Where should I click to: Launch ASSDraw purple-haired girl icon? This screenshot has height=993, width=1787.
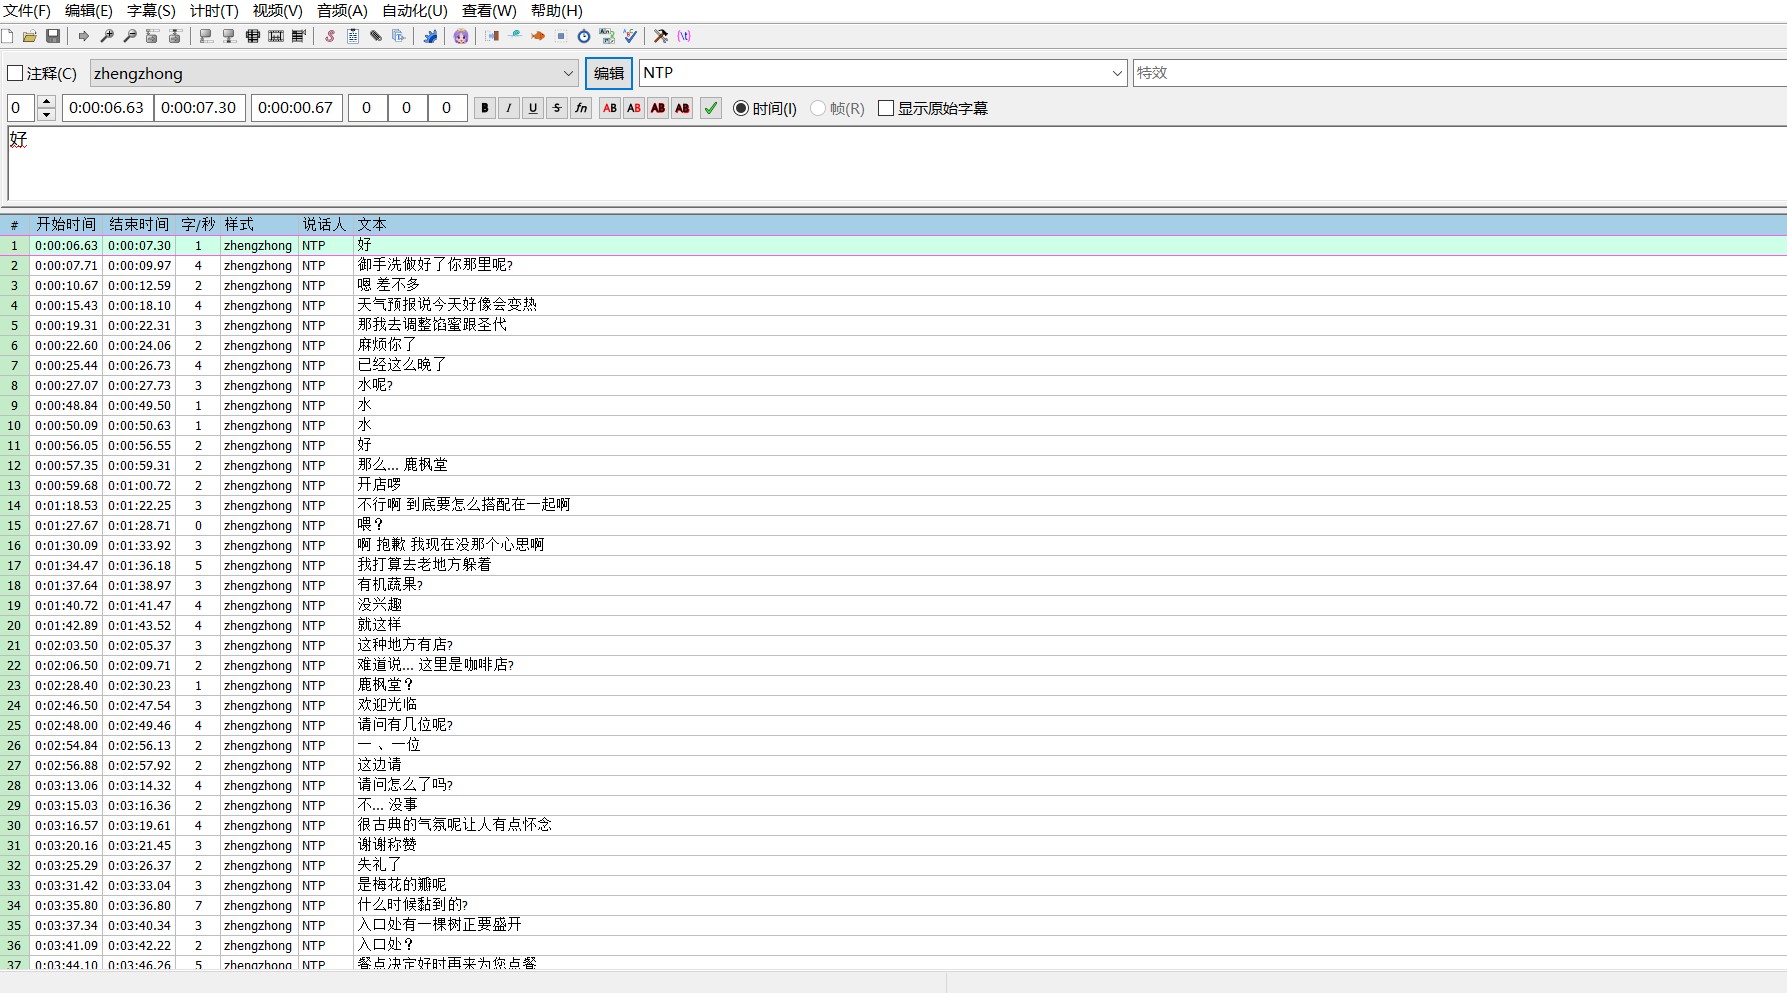coord(461,36)
